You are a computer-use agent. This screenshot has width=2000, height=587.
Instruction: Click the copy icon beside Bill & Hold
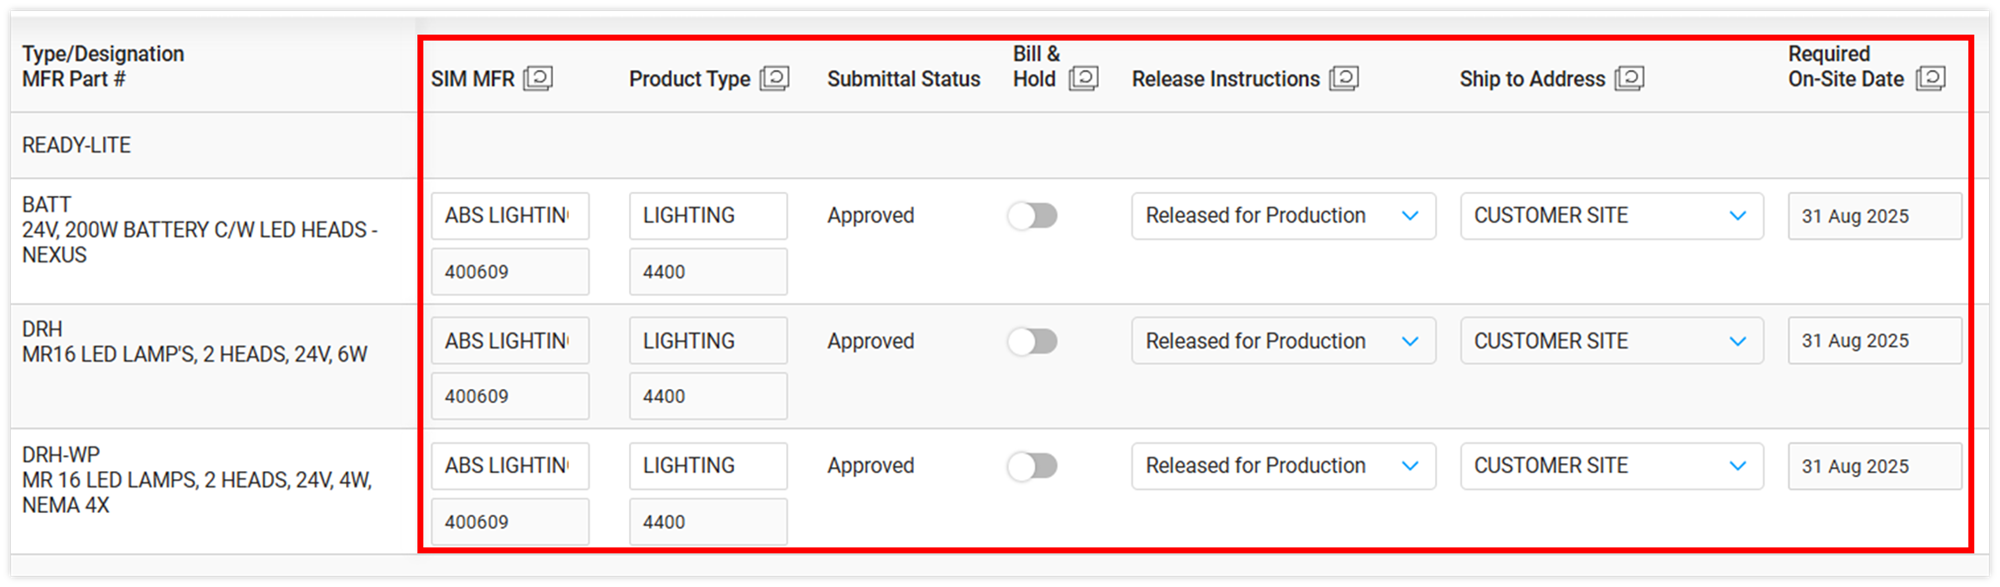tap(1083, 78)
